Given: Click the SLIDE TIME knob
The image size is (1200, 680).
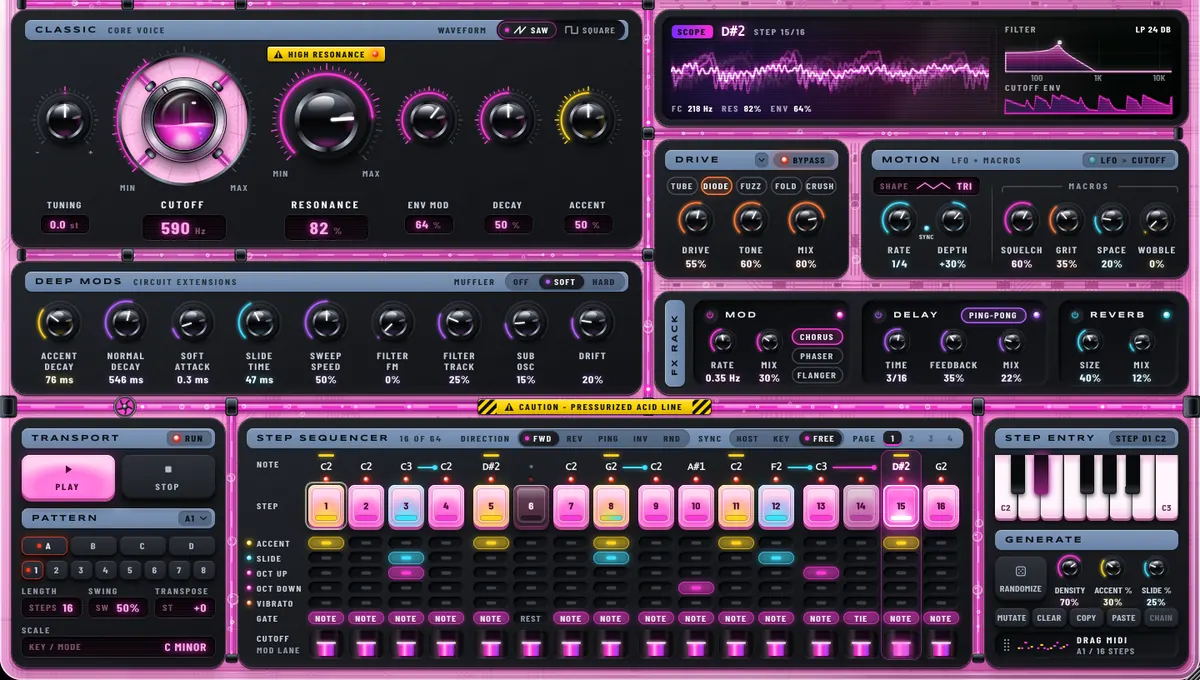Looking at the screenshot, I should [x=258, y=322].
